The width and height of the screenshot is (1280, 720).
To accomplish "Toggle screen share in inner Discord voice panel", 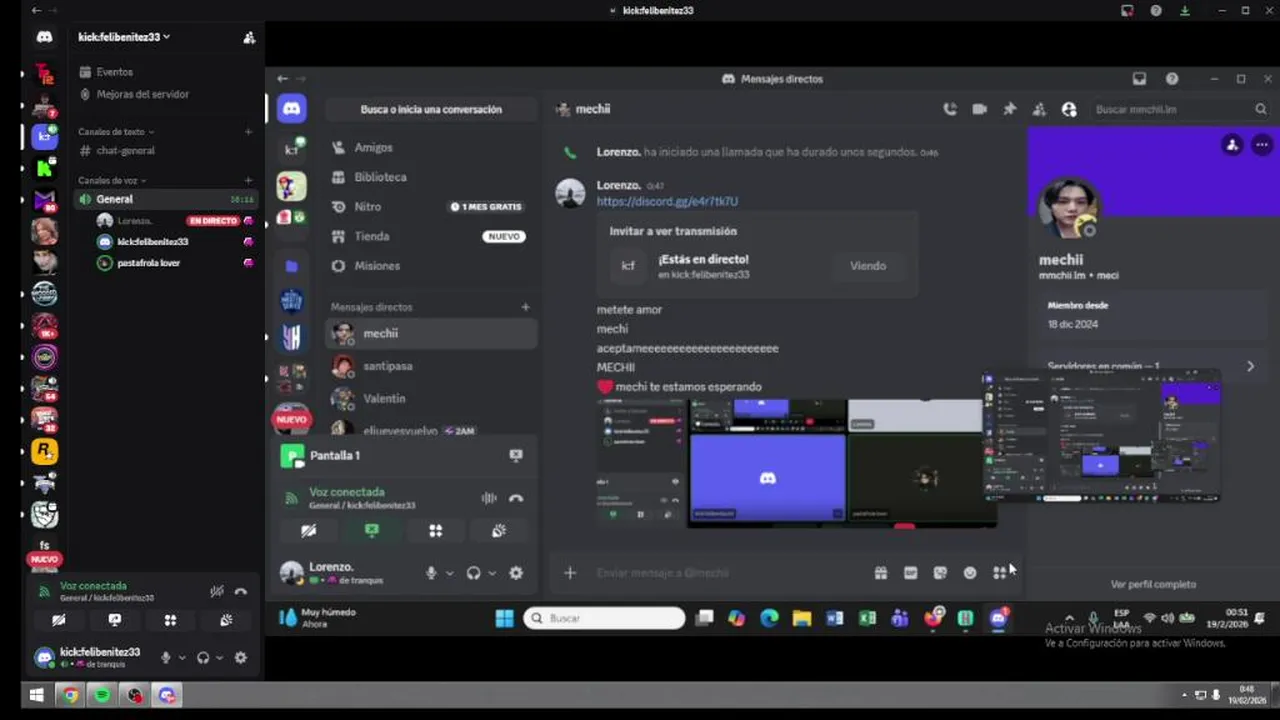I will (x=372, y=531).
